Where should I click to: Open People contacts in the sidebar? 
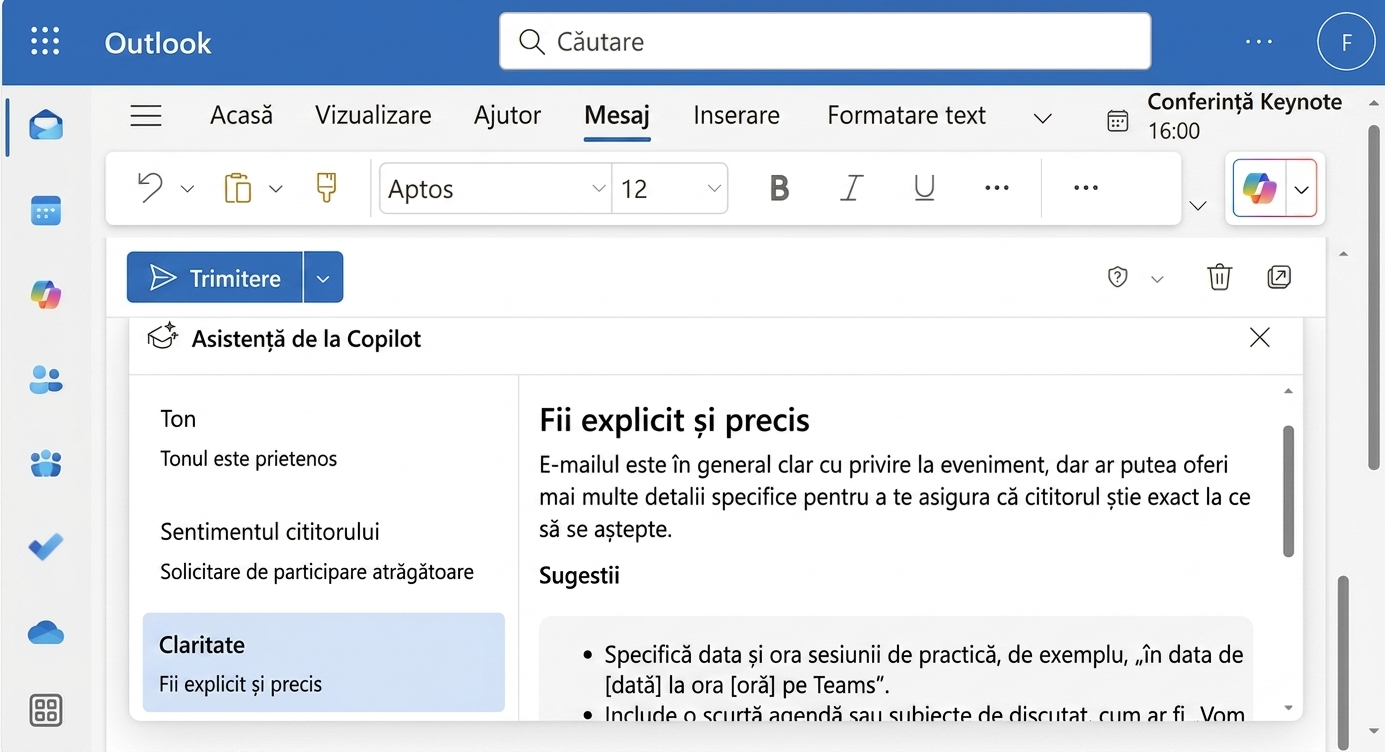coord(45,380)
